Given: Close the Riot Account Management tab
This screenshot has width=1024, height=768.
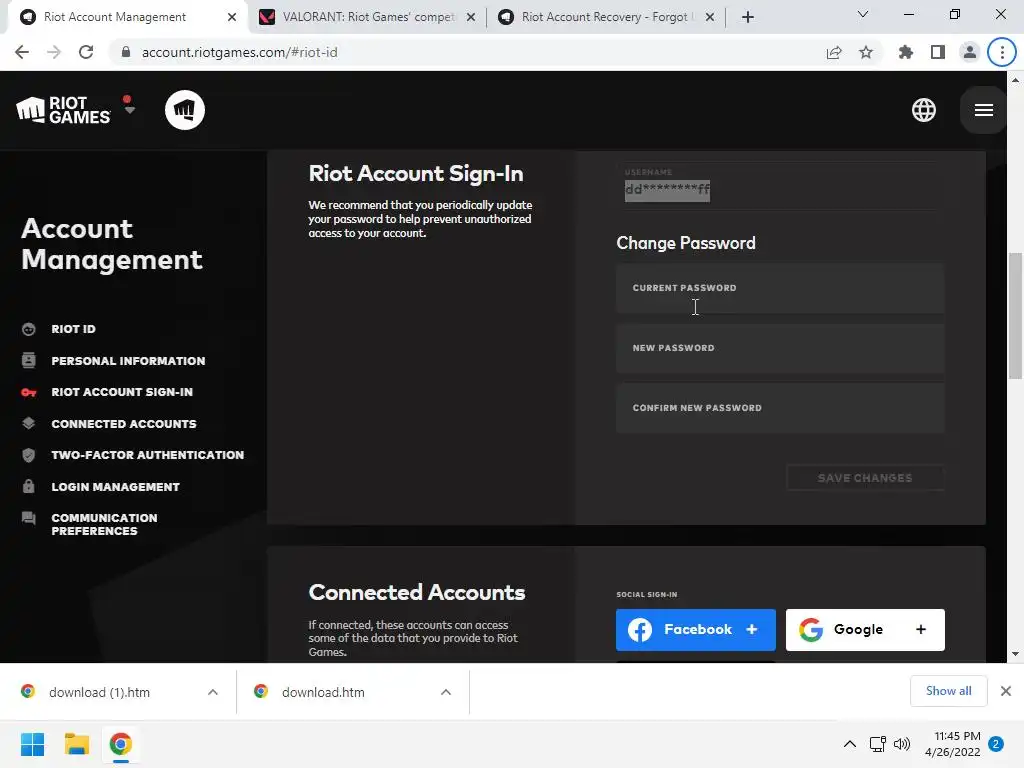Looking at the screenshot, I should click(x=232, y=18).
